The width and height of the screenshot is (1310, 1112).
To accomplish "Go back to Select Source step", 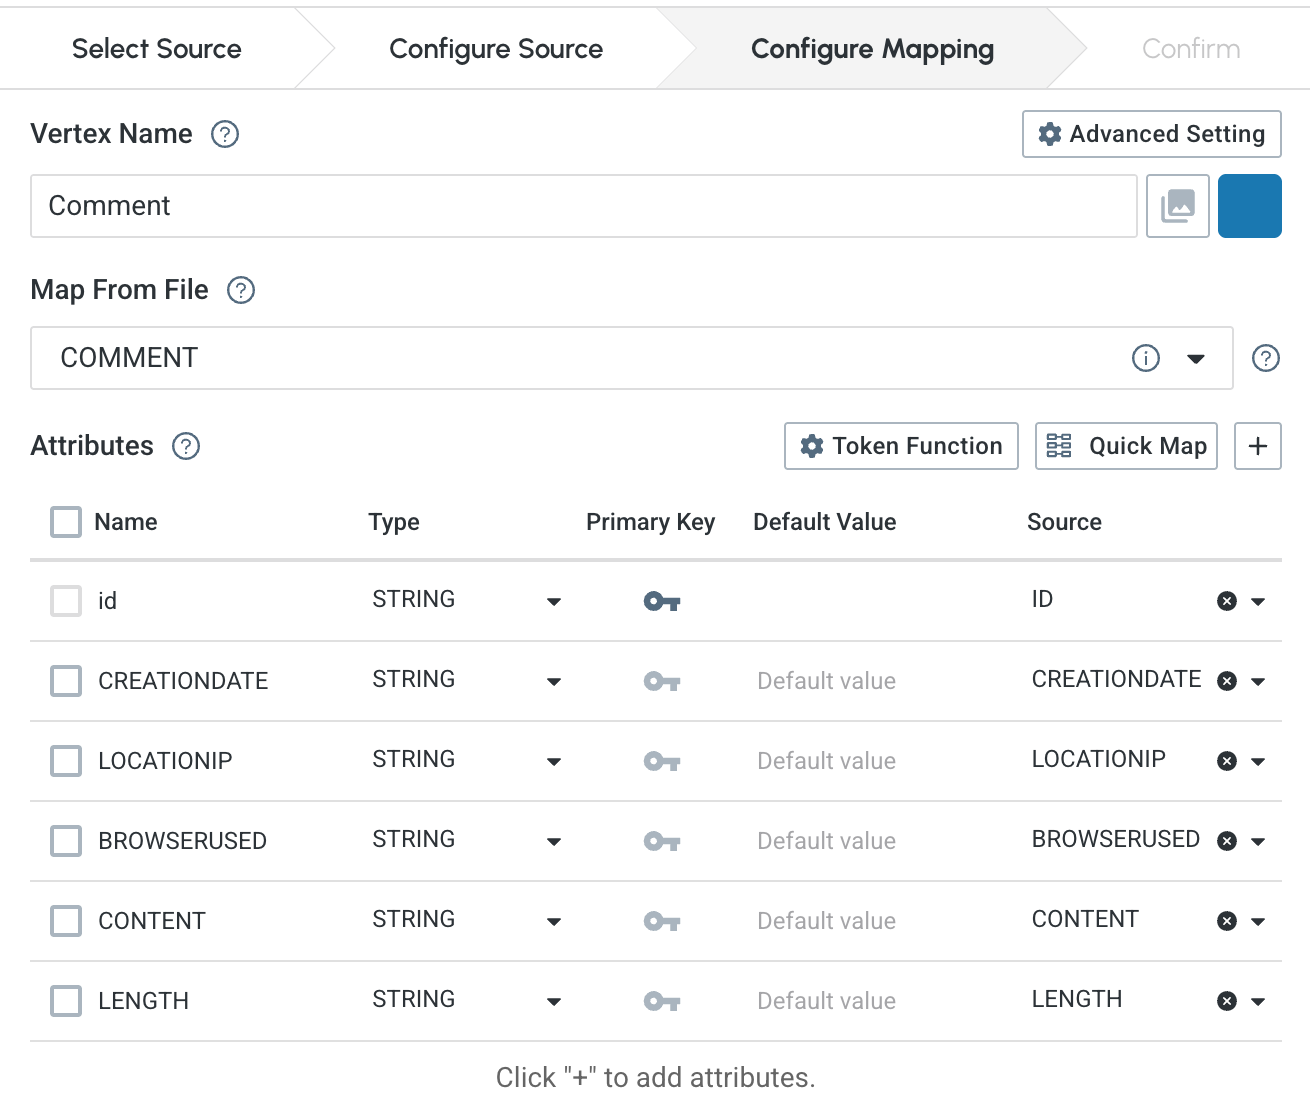I will coord(156,48).
